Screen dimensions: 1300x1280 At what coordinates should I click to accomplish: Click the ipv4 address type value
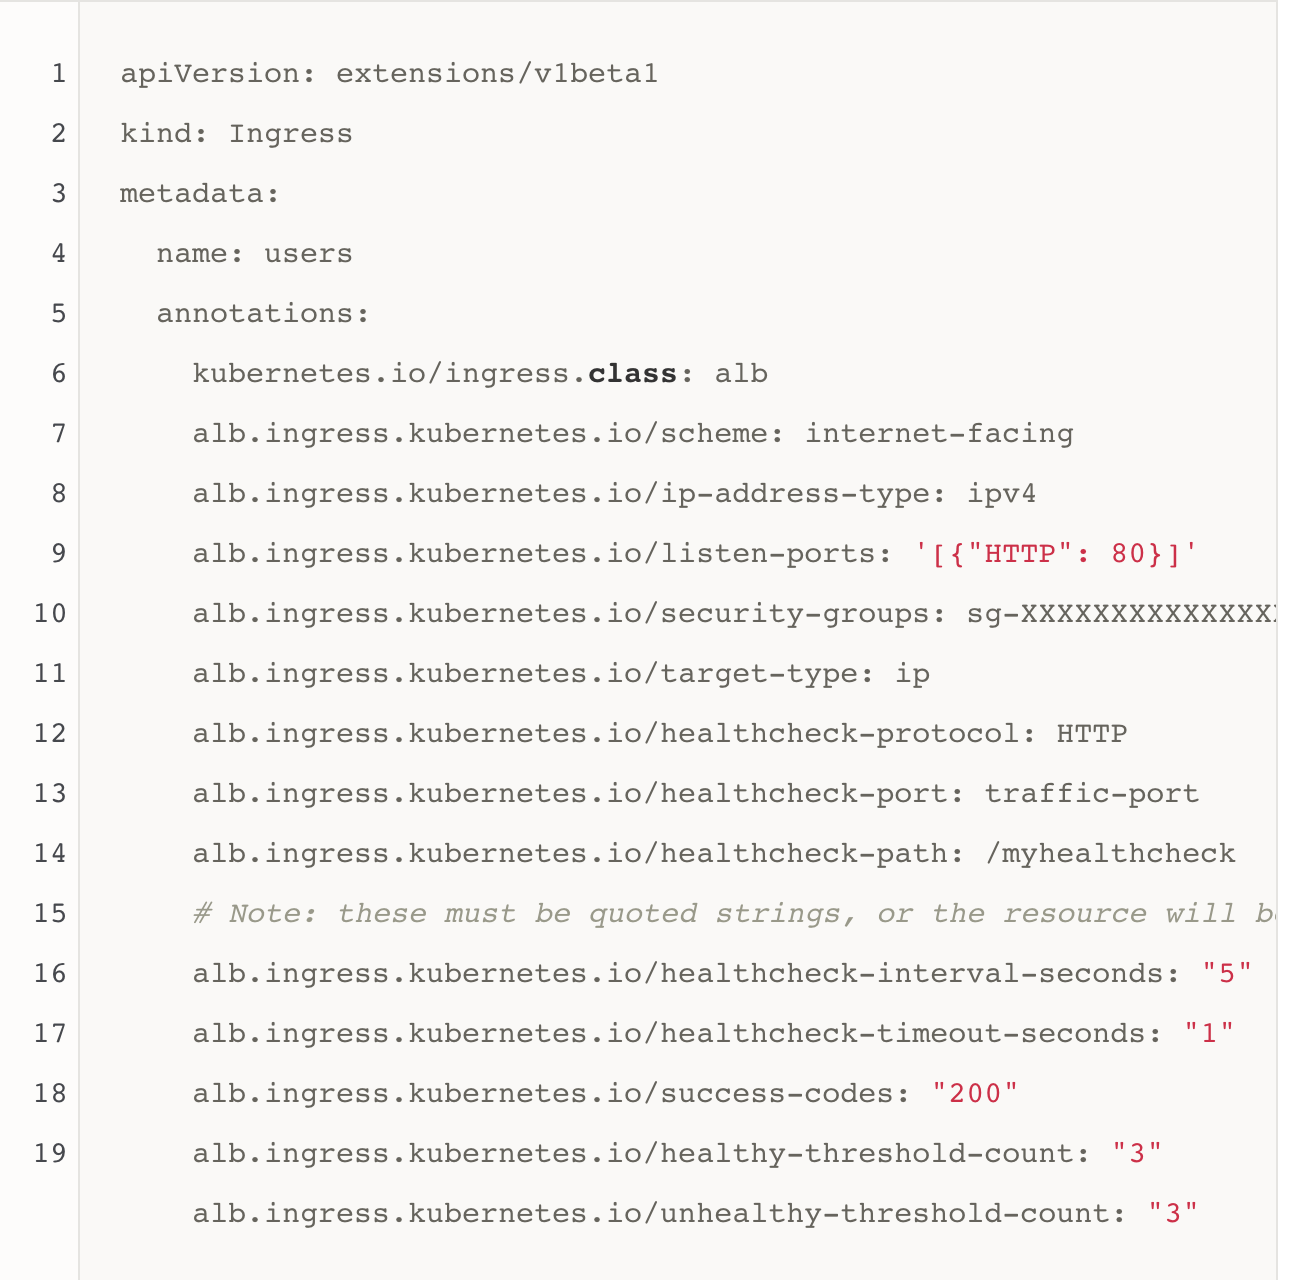click(1002, 494)
